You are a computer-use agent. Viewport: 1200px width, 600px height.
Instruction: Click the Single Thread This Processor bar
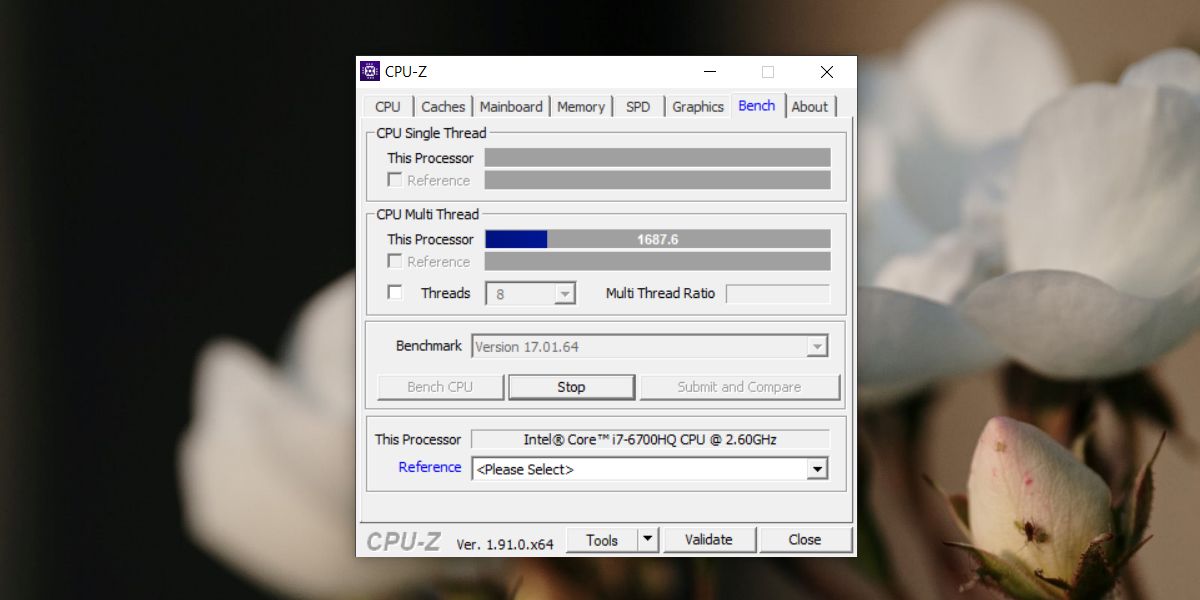(x=658, y=158)
